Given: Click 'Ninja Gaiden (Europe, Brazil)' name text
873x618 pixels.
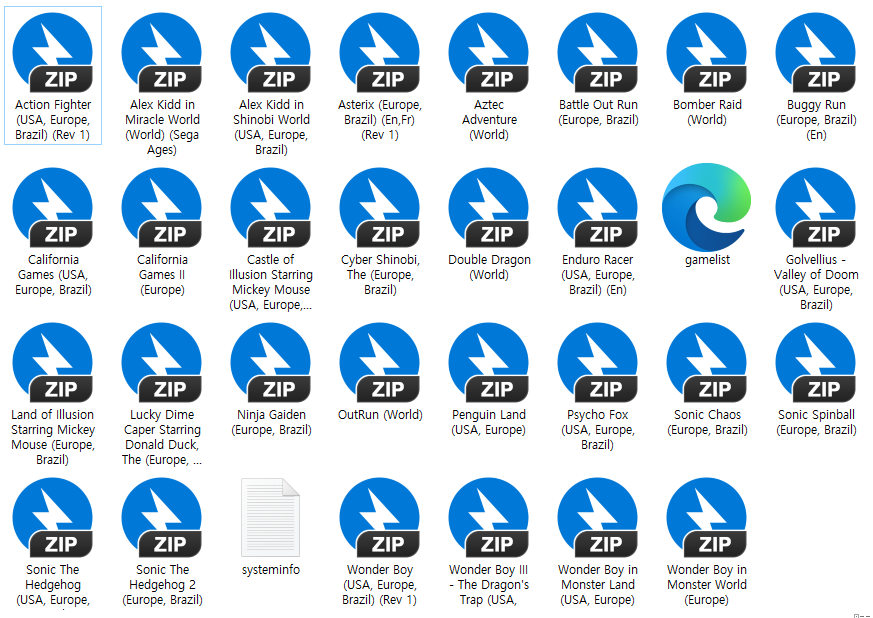Looking at the screenshot, I should coord(271,422).
